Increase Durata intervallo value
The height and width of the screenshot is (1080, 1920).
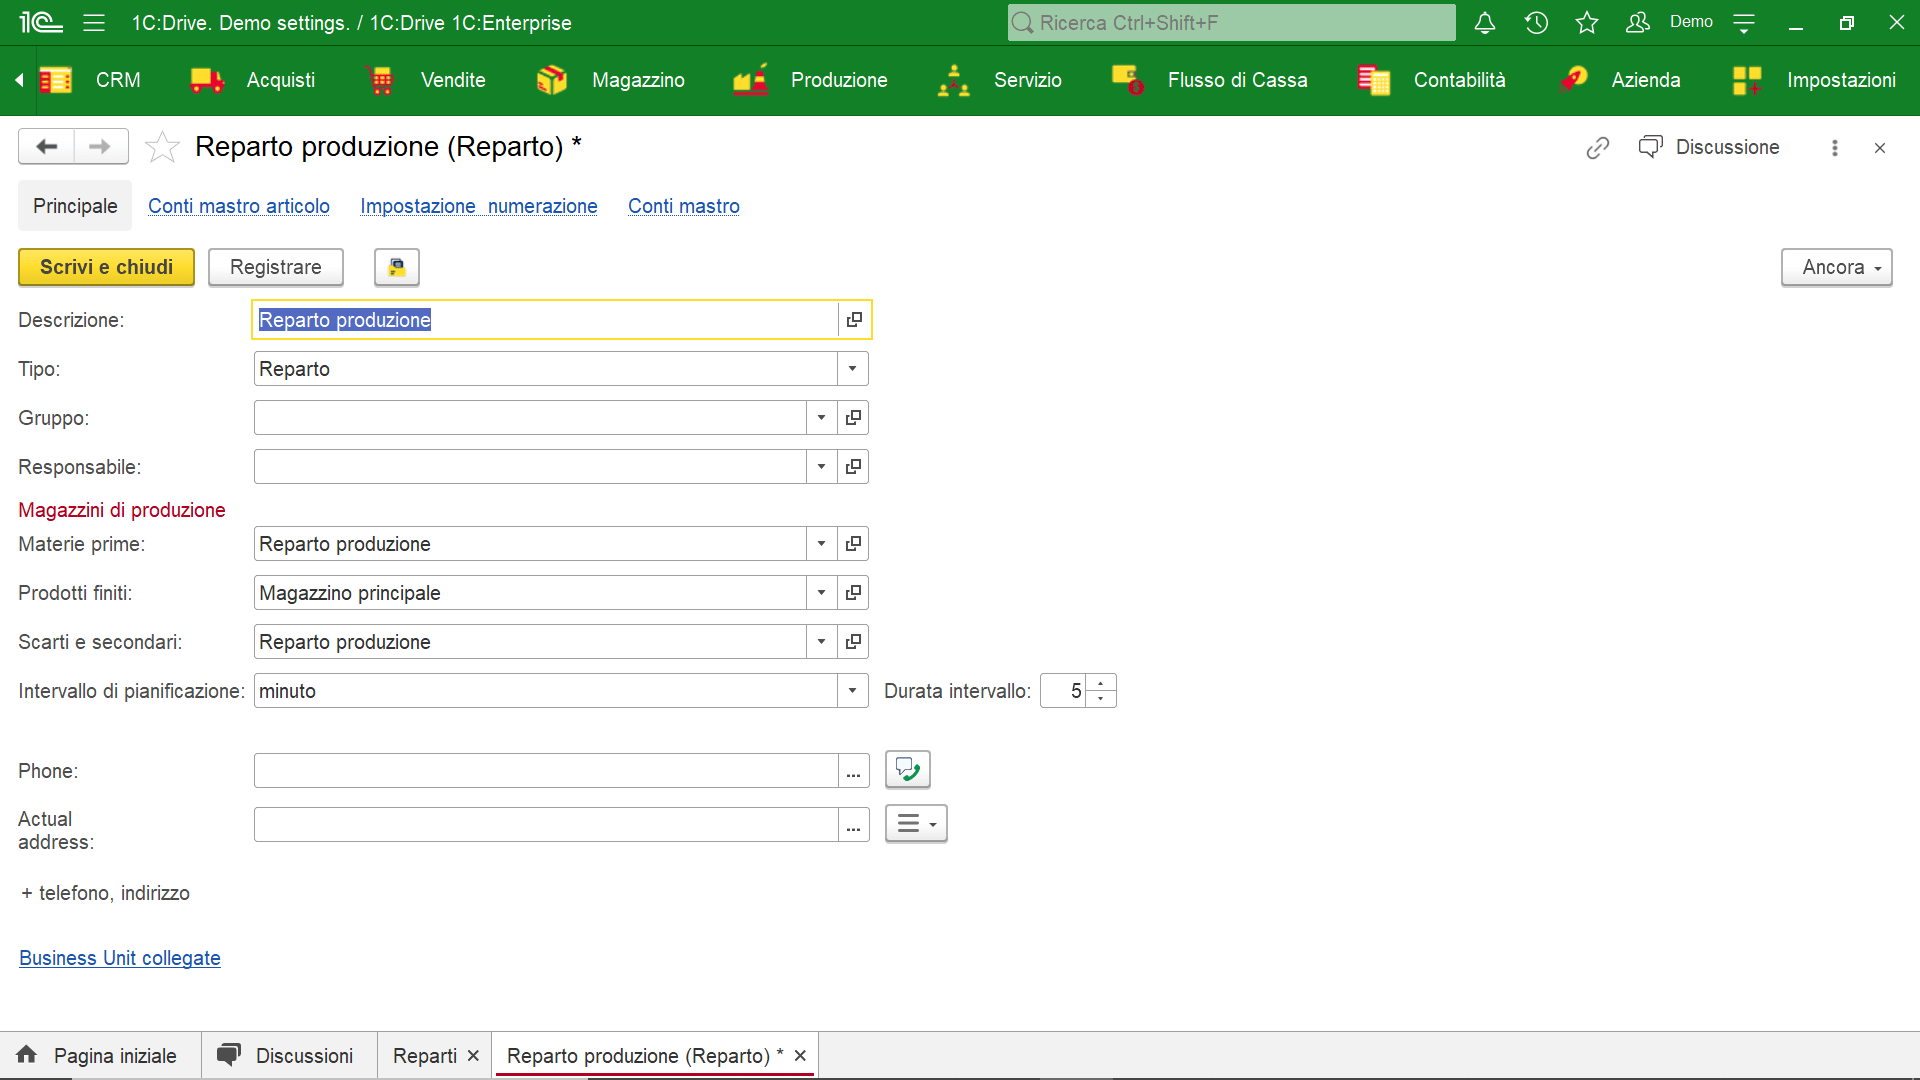coord(1101,683)
